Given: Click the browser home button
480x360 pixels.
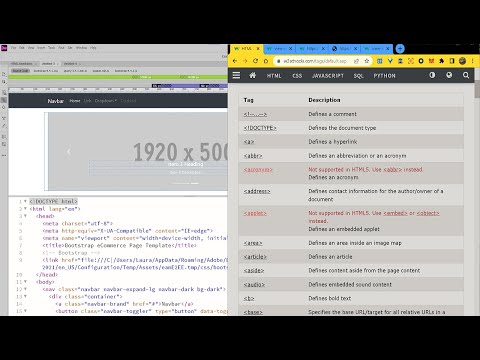Looking at the screenshot, I should [x=266, y=61].
